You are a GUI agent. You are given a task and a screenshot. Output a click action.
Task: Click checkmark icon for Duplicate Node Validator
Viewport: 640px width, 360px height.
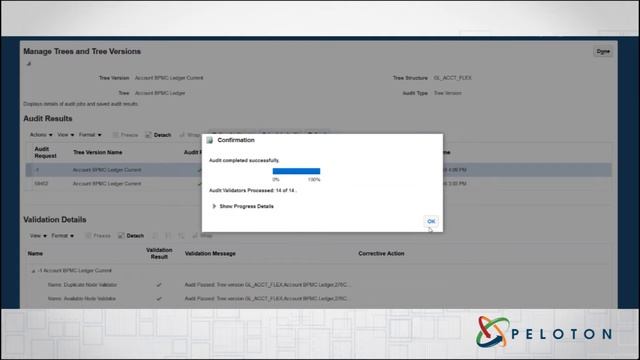159,285
